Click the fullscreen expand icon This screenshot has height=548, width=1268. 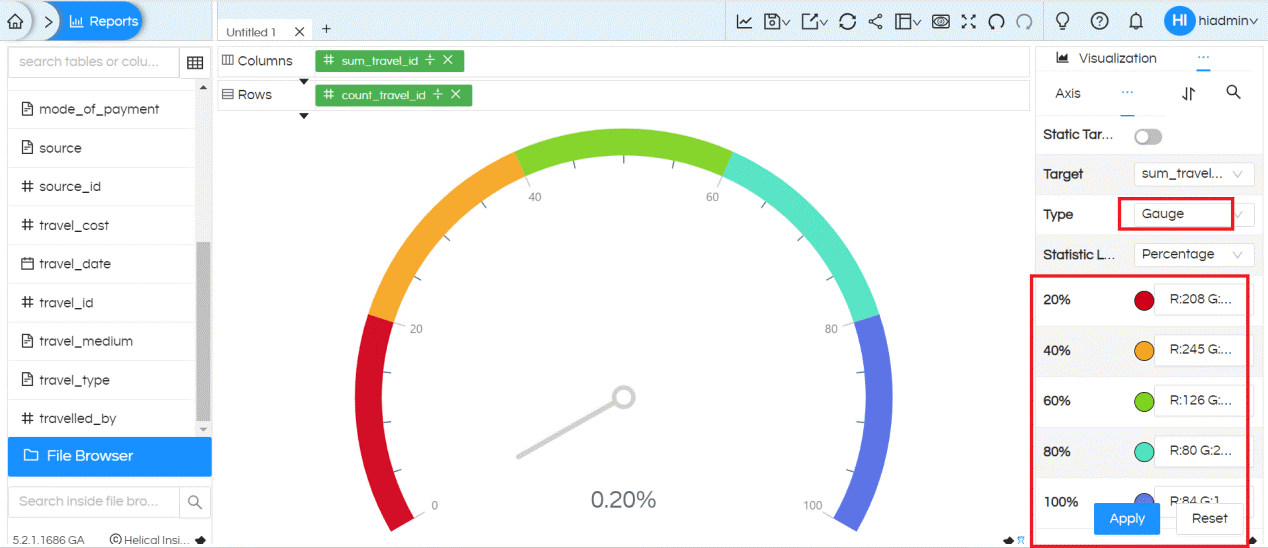coord(968,21)
